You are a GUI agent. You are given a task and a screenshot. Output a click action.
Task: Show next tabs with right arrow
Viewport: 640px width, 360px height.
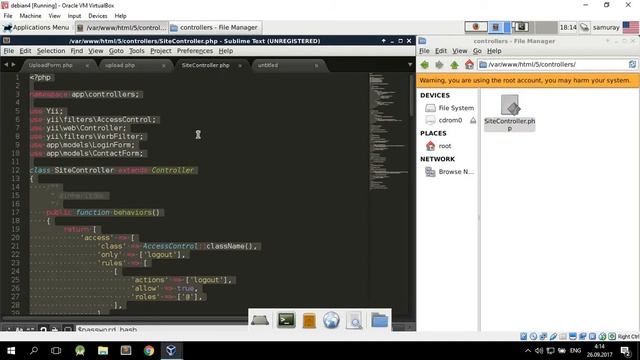pyautogui.click(x=13, y=64)
